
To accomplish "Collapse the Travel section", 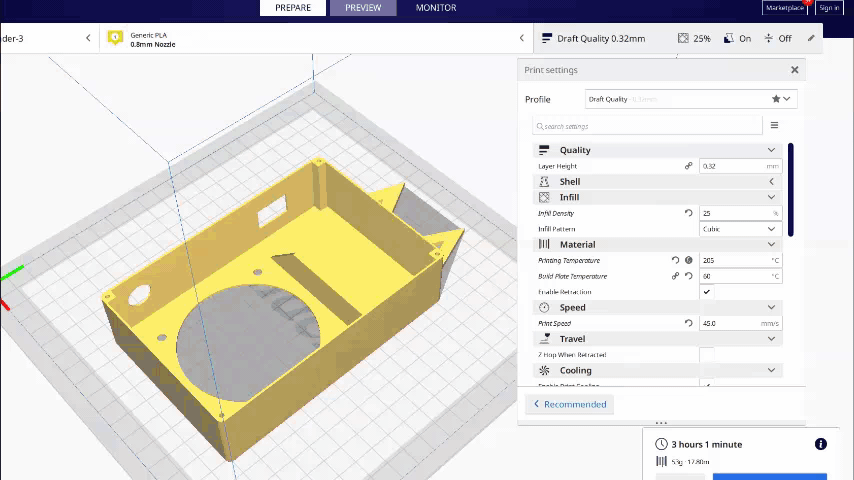I will 771,338.
